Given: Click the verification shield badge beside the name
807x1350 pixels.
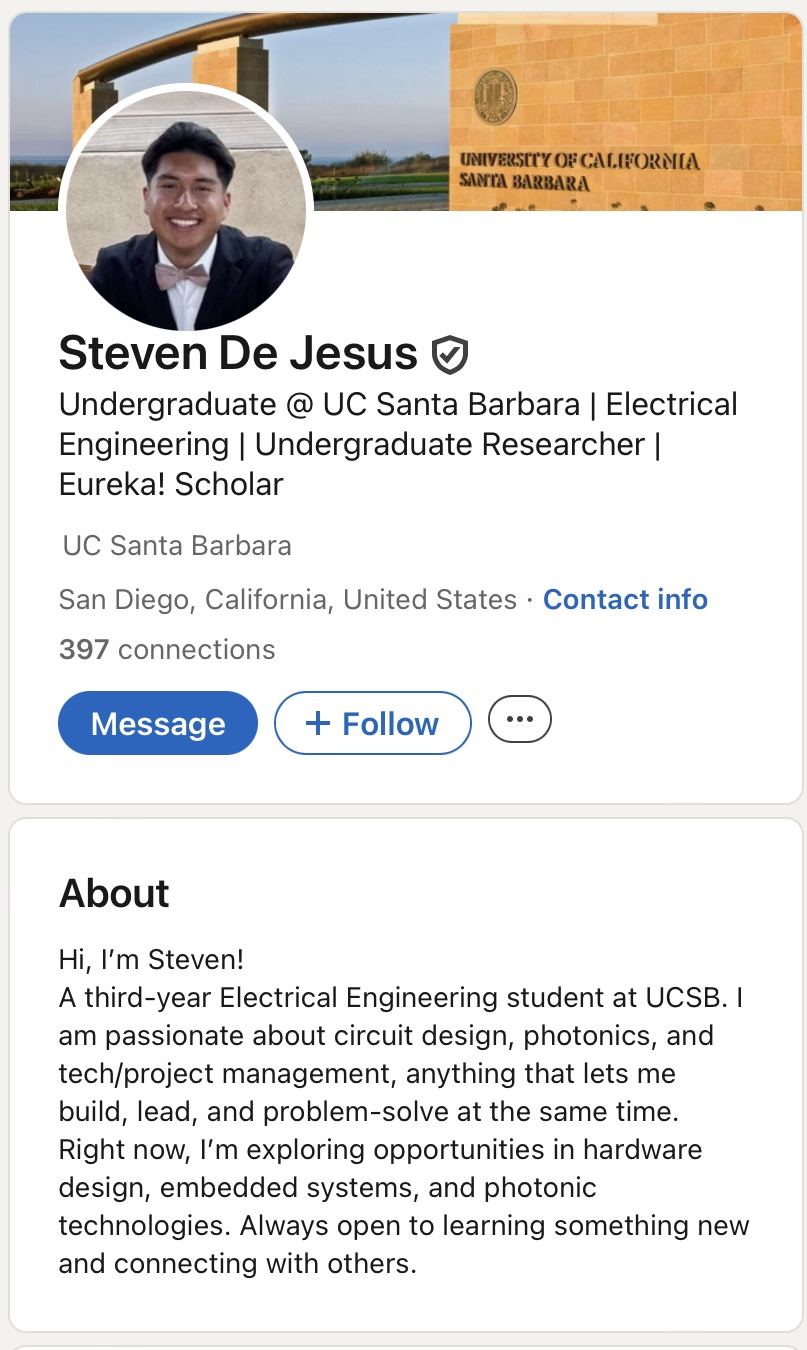Looking at the screenshot, I should coord(450,355).
